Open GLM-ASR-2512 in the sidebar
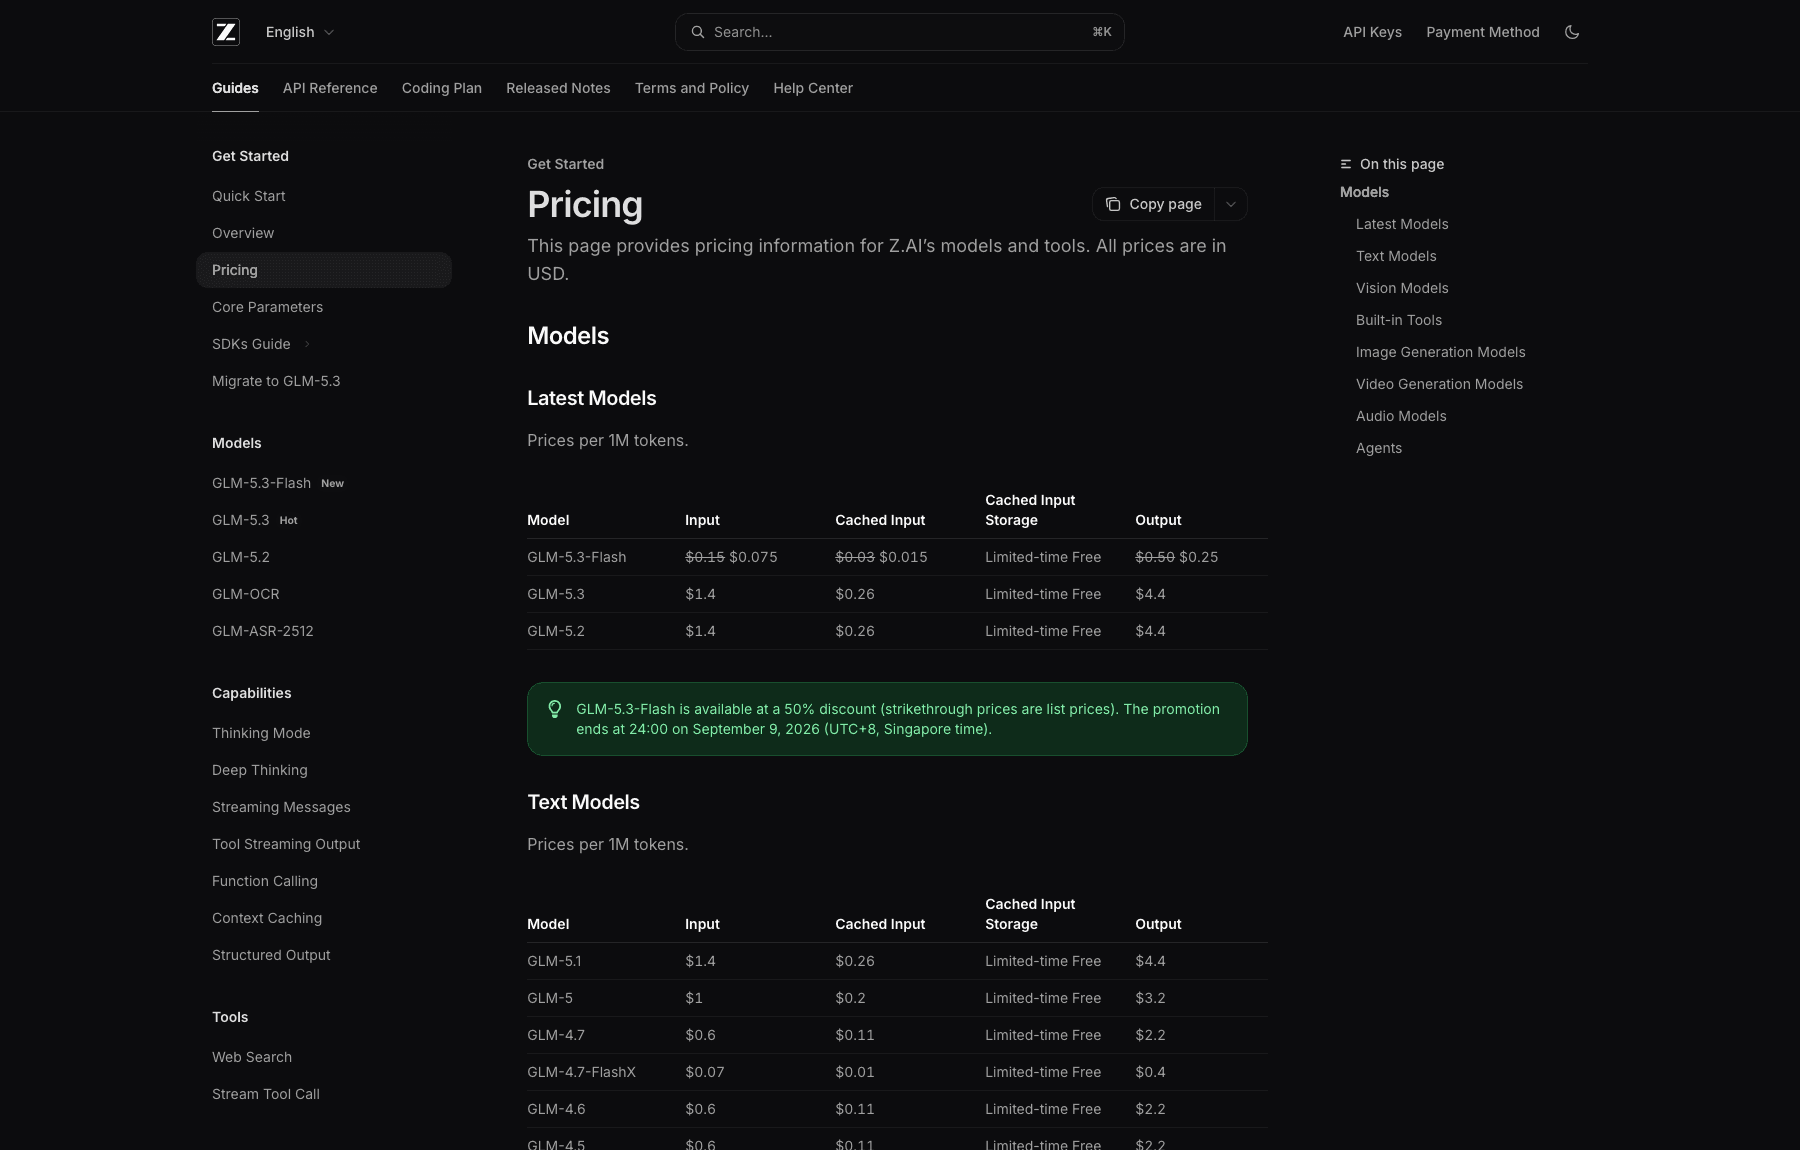This screenshot has height=1150, width=1800. click(x=324, y=631)
